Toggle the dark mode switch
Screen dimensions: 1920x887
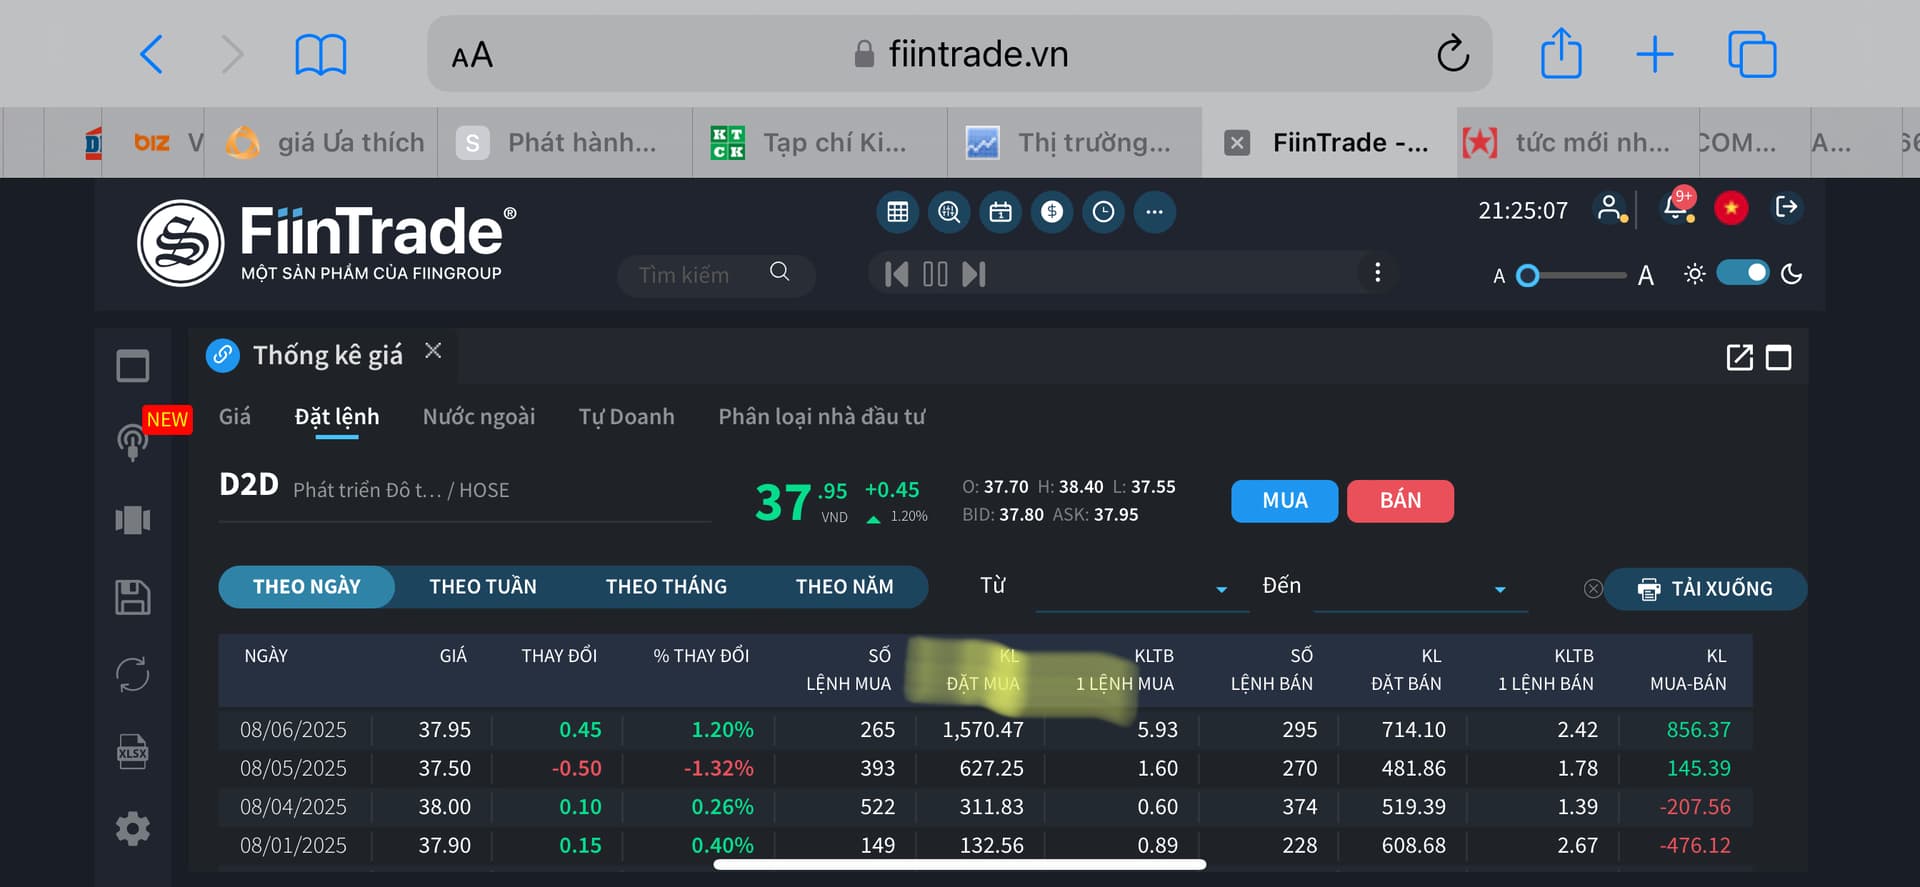point(1742,273)
